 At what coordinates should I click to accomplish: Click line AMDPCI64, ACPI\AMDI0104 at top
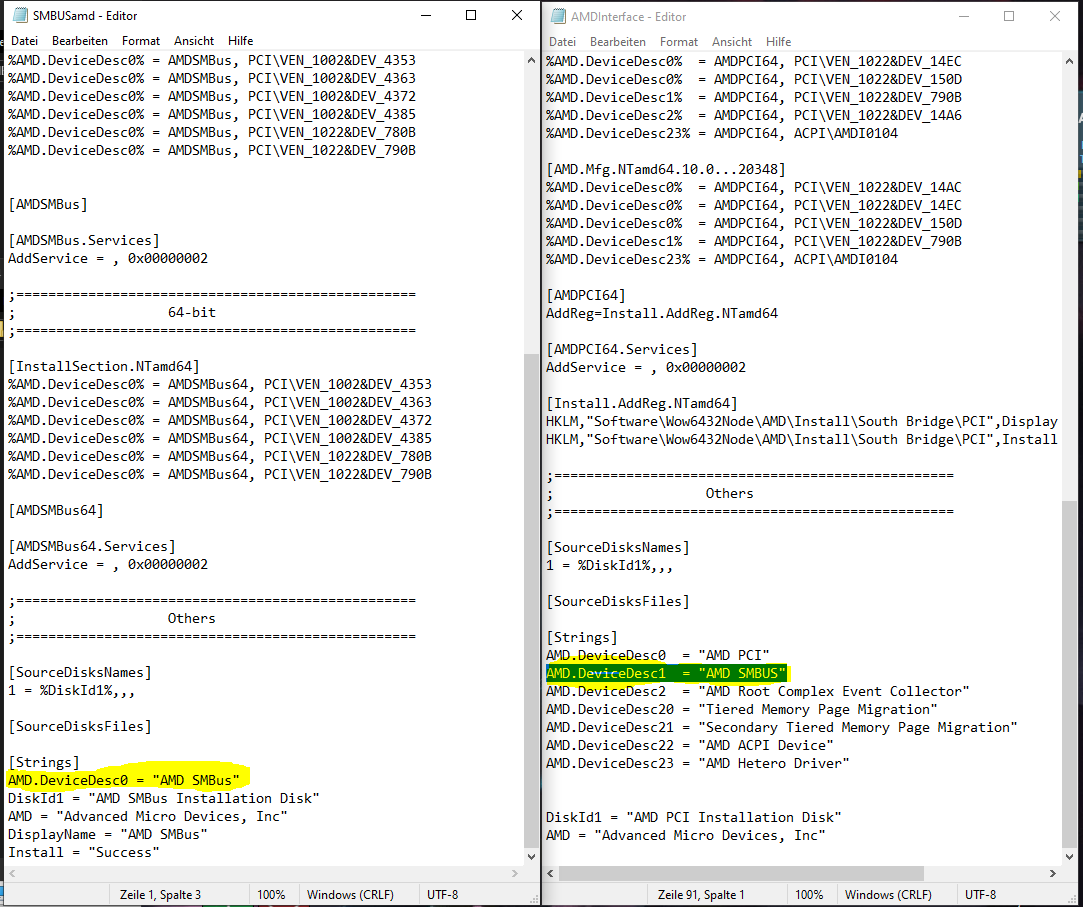pyautogui.click(x=722, y=133)
